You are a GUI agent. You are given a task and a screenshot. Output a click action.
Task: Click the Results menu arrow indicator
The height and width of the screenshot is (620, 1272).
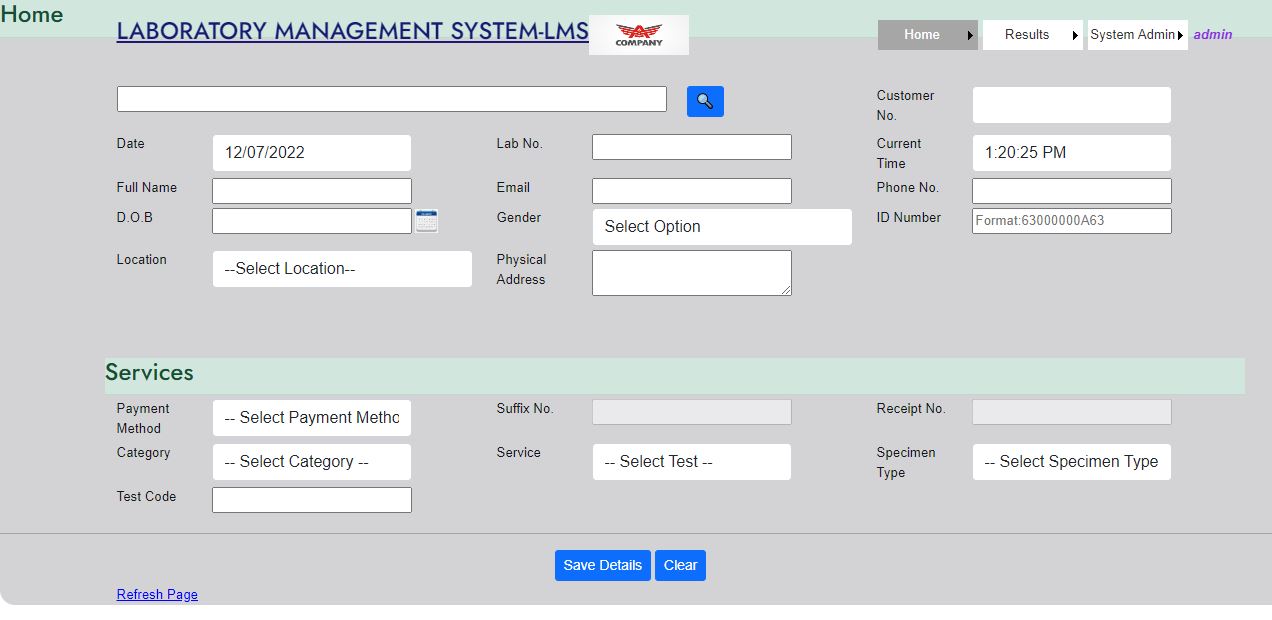(1075, 35)
